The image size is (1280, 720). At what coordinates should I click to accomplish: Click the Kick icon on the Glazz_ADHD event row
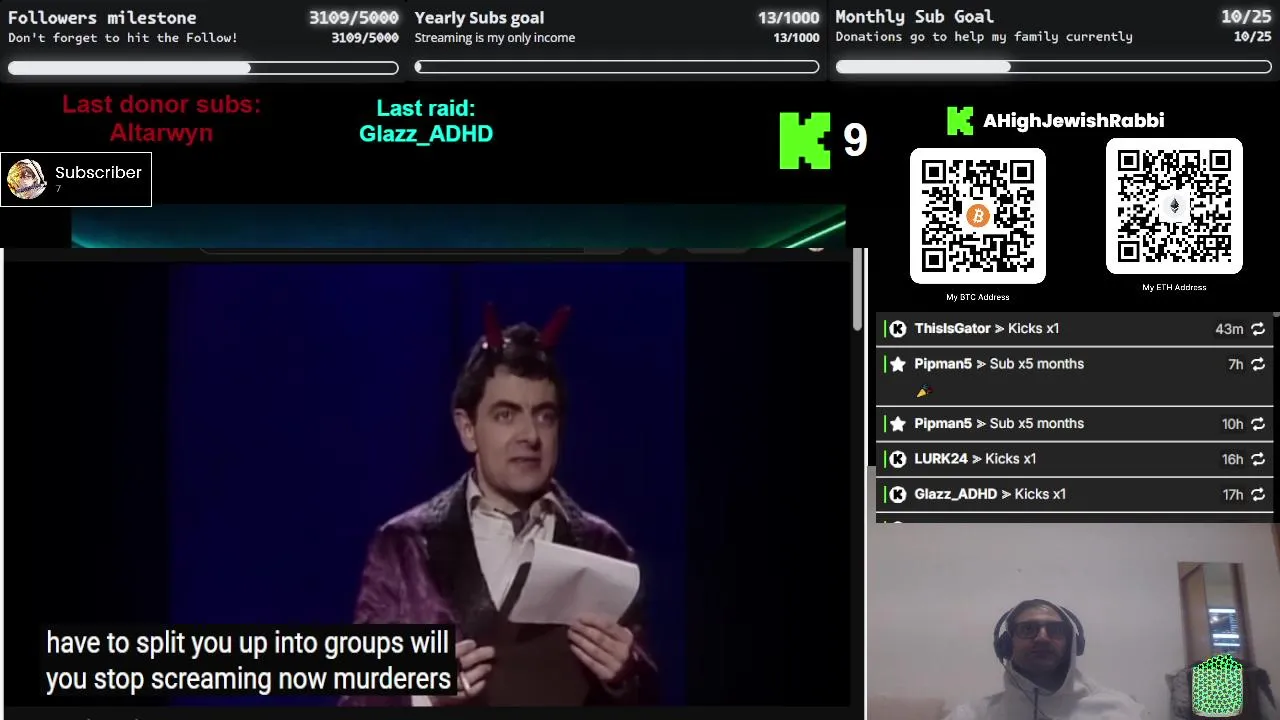pyautogui.click(x=898, y=494)
